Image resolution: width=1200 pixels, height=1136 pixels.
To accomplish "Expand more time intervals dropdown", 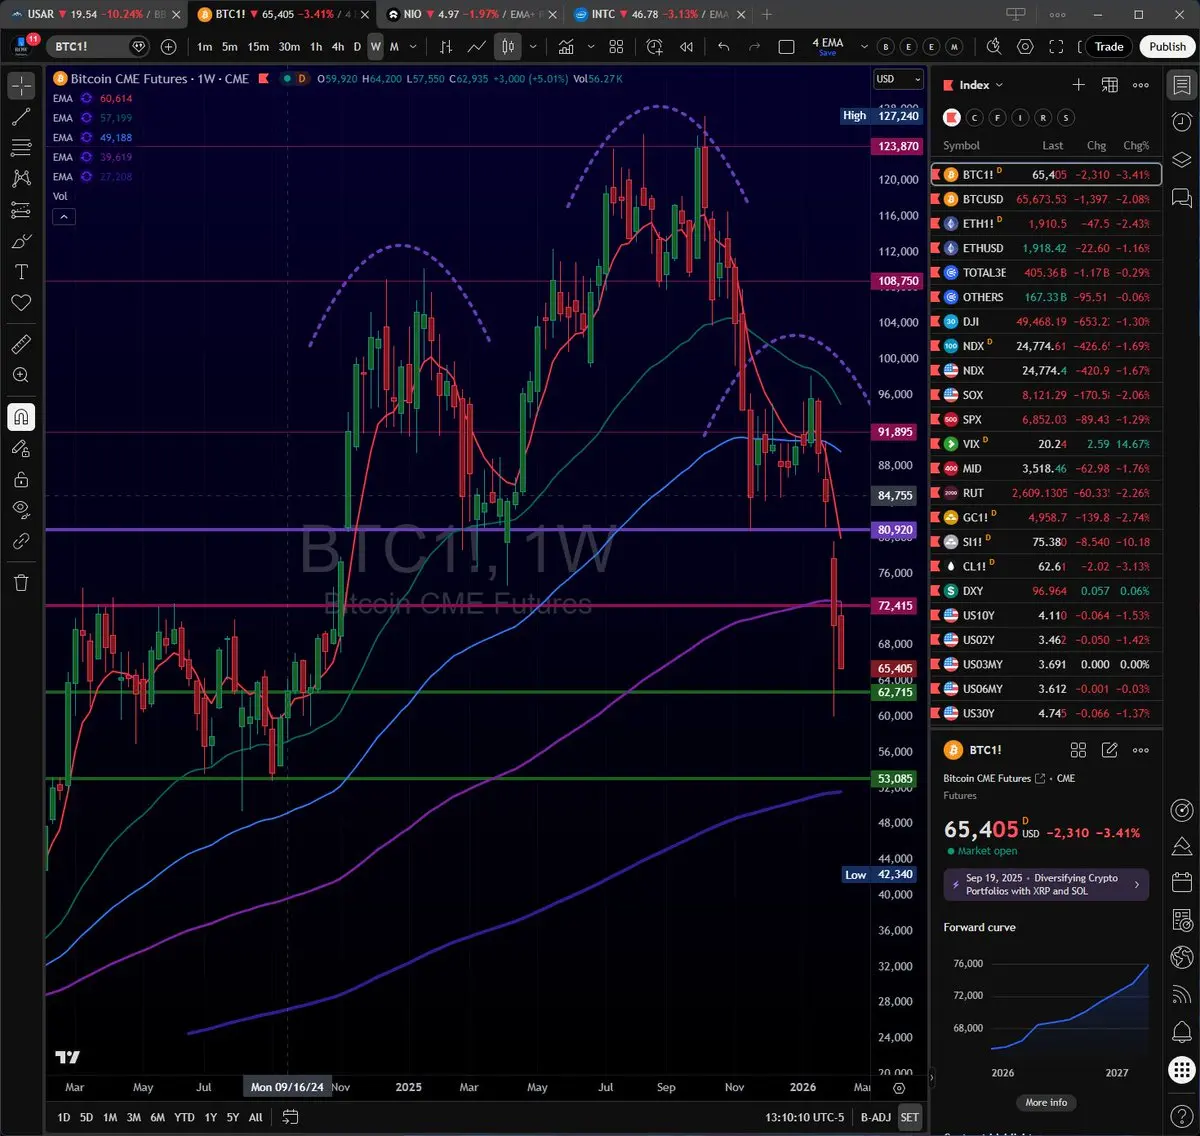I will tap(413, 47).
